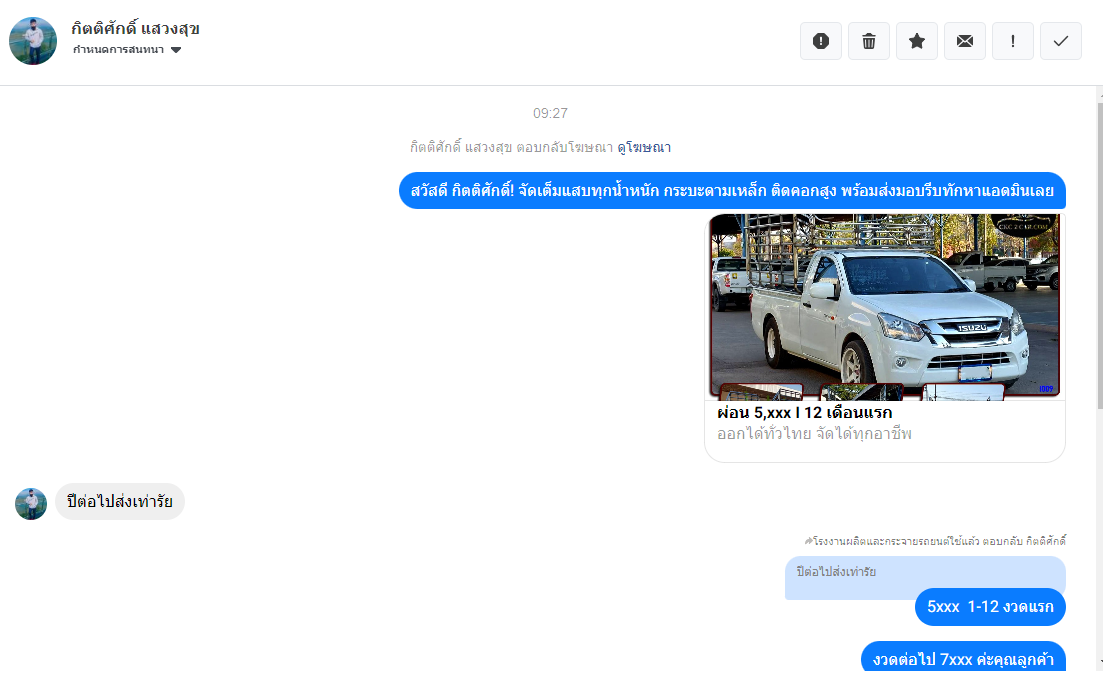Open the ดูโฆษณา link
The width and height of the screenshot is (1103, 674).
pos(643,147)
